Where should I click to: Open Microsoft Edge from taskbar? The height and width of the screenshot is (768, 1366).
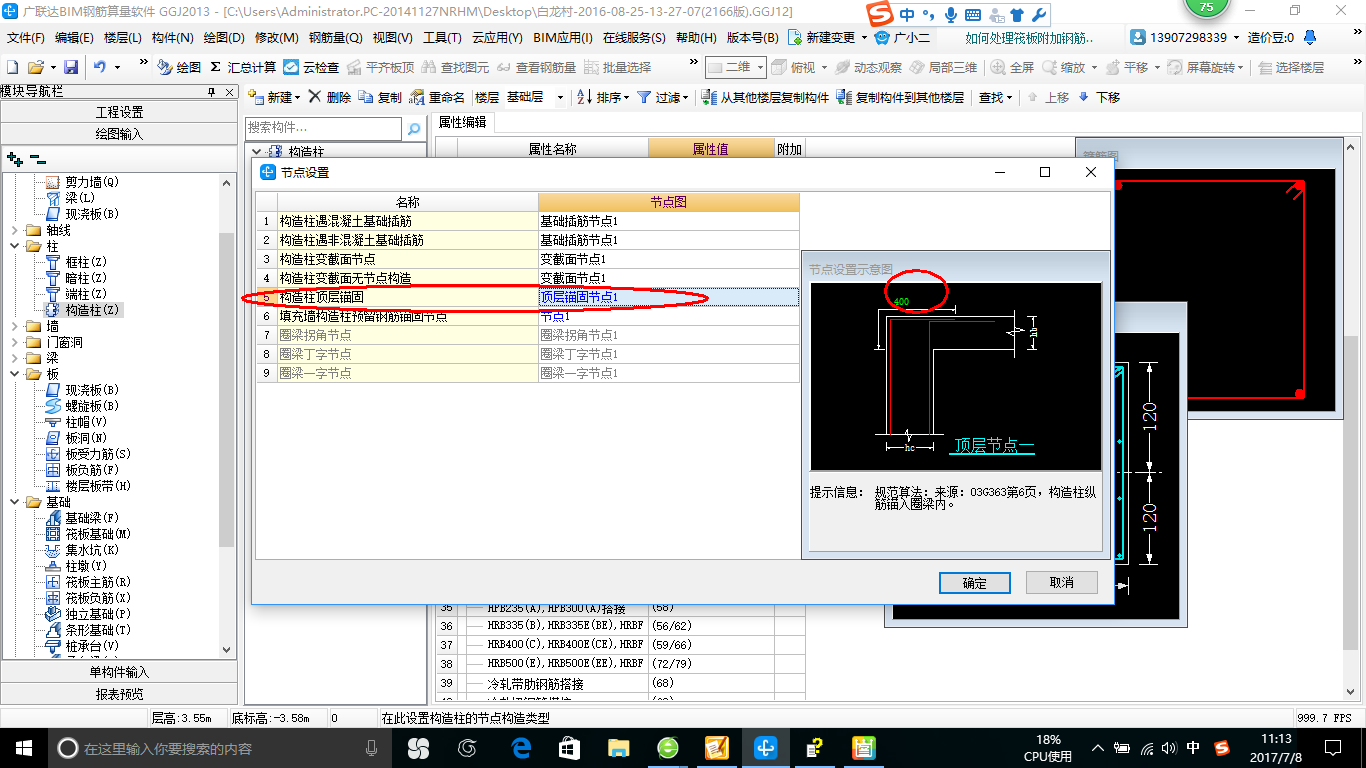pyautogui.click(x=520, y=748)
